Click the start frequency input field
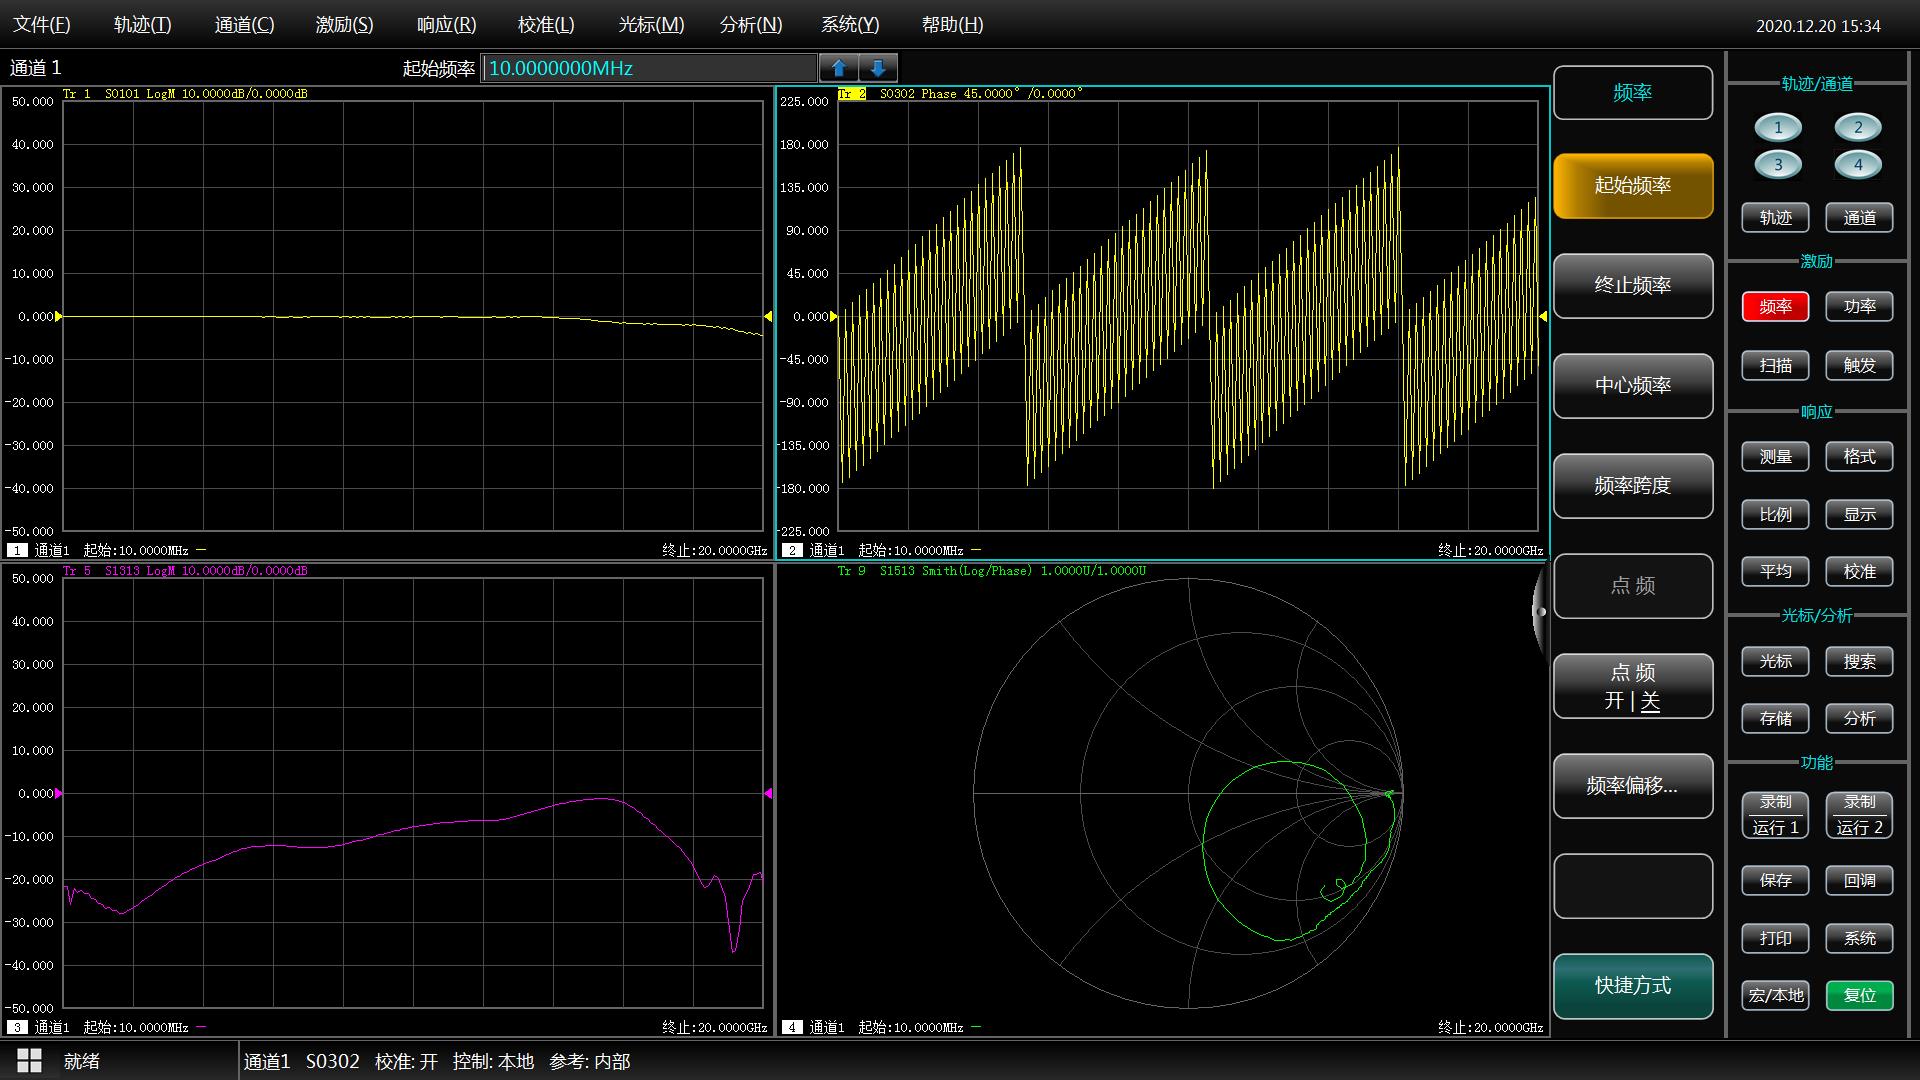Screen dimensions: 1920x1080 649,68
